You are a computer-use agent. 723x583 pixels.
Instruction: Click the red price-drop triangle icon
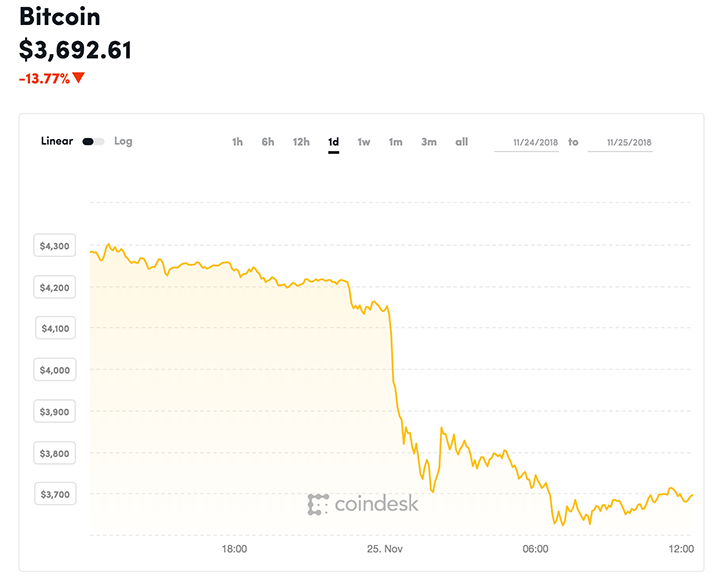[x=79, y=78]
